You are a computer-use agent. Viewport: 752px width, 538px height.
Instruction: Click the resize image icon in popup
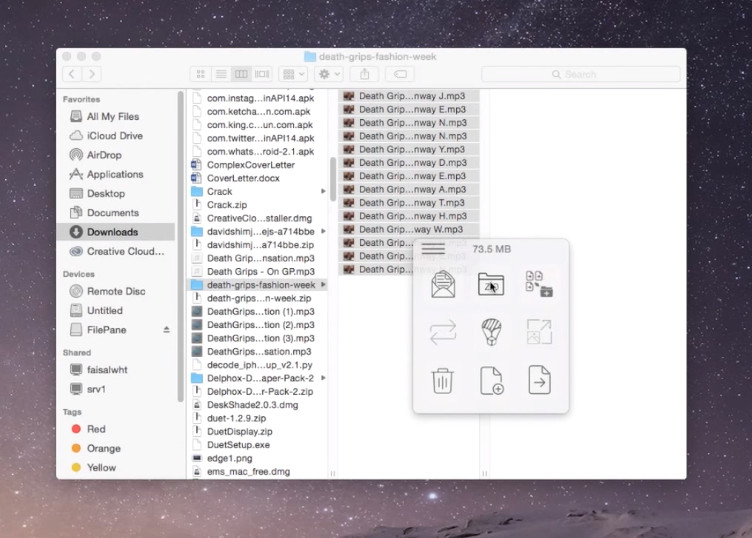pyautogui.click(x=539, y=332)
